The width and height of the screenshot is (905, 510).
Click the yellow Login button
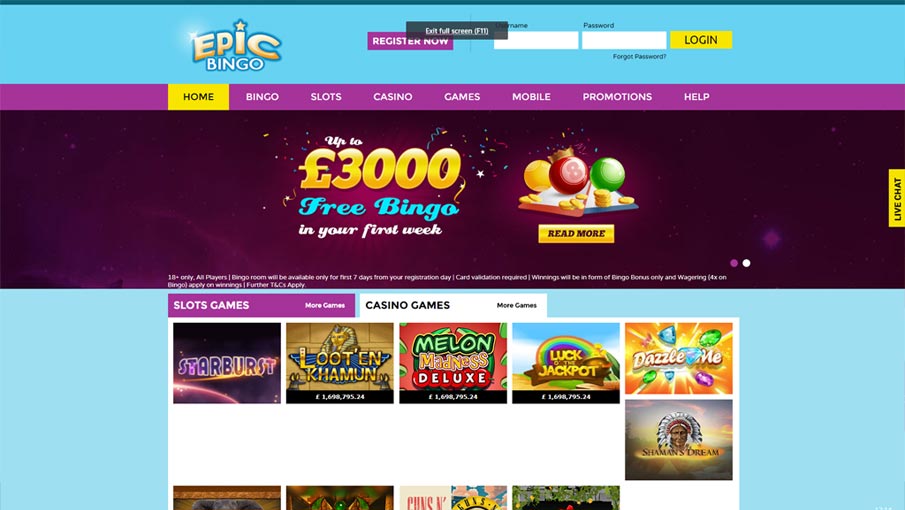coord(701,40)
